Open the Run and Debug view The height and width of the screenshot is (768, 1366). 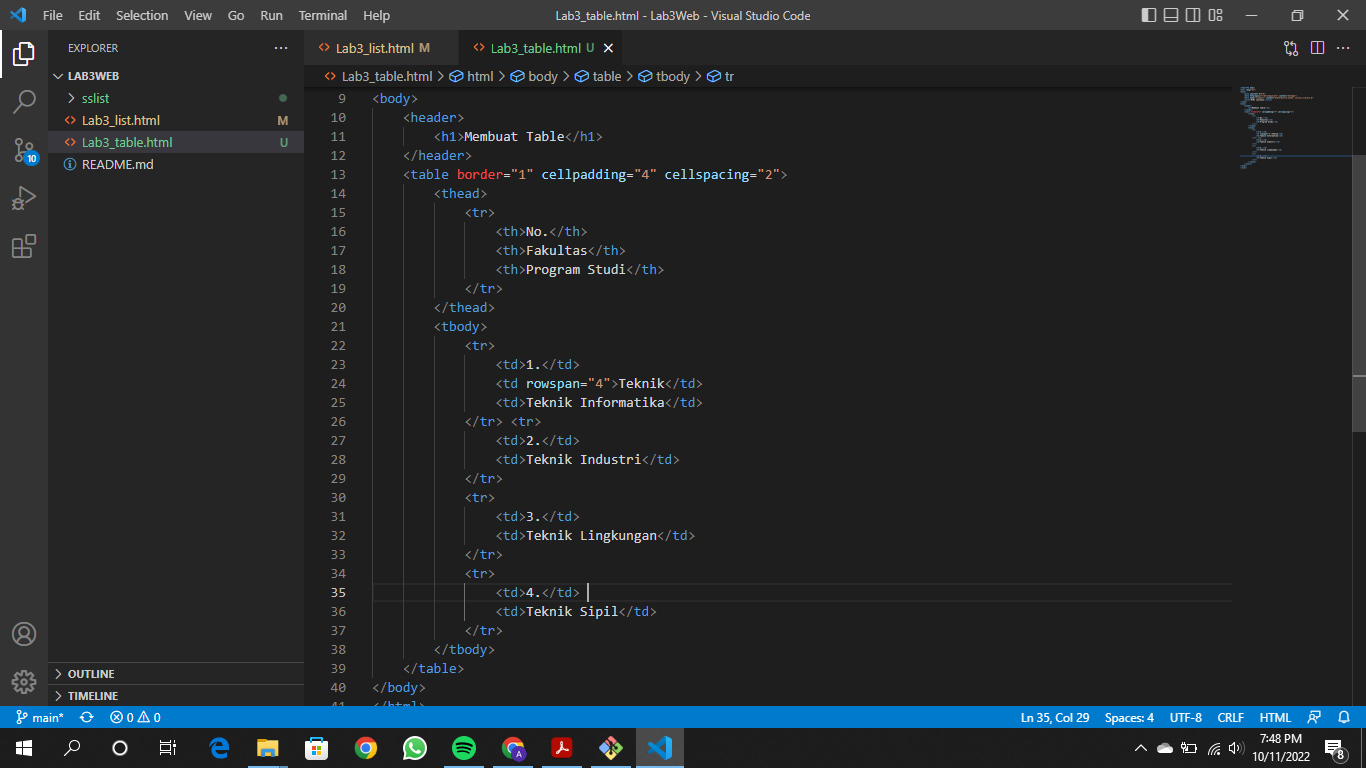24,198
